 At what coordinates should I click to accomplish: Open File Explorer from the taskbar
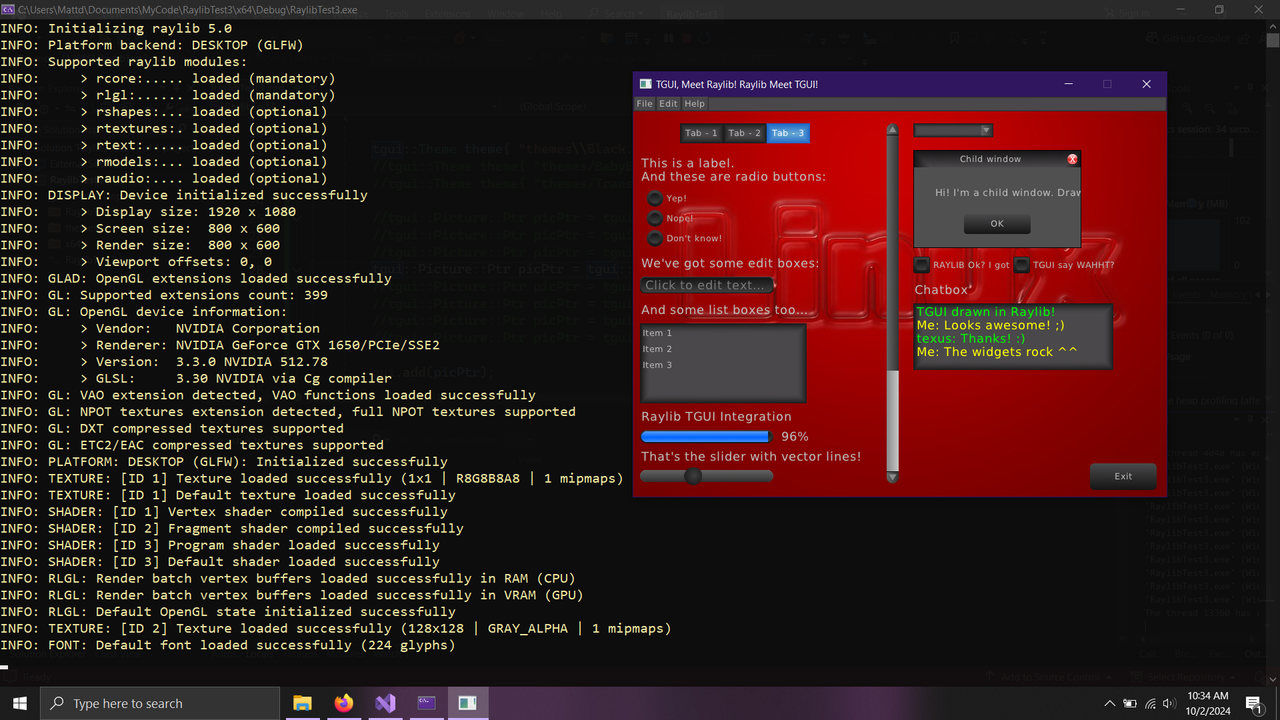pyautogui.click(x=302, y=703)
